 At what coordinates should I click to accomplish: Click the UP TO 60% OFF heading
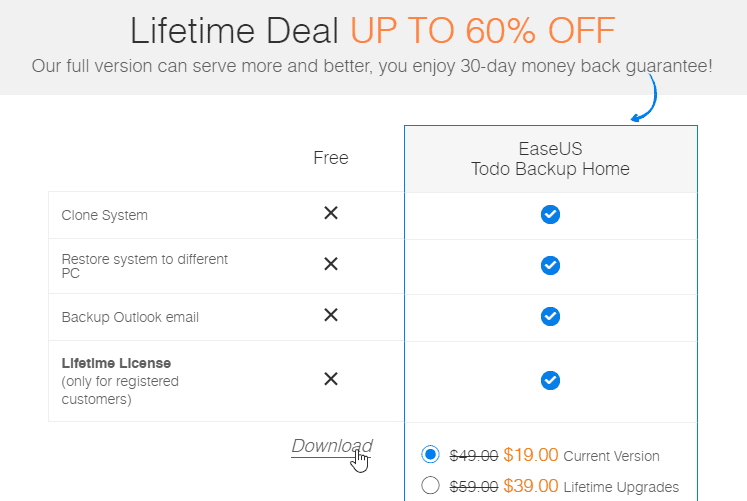(x=483, y=30)
